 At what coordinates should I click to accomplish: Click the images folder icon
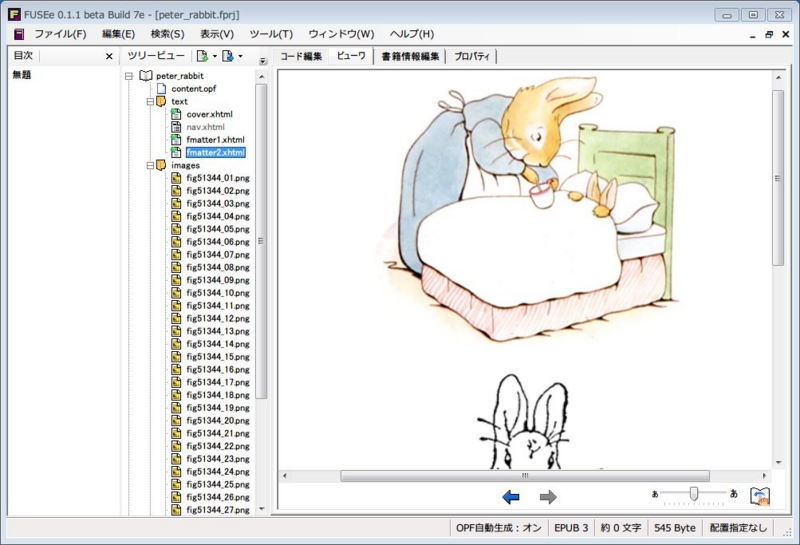point(161,165)
